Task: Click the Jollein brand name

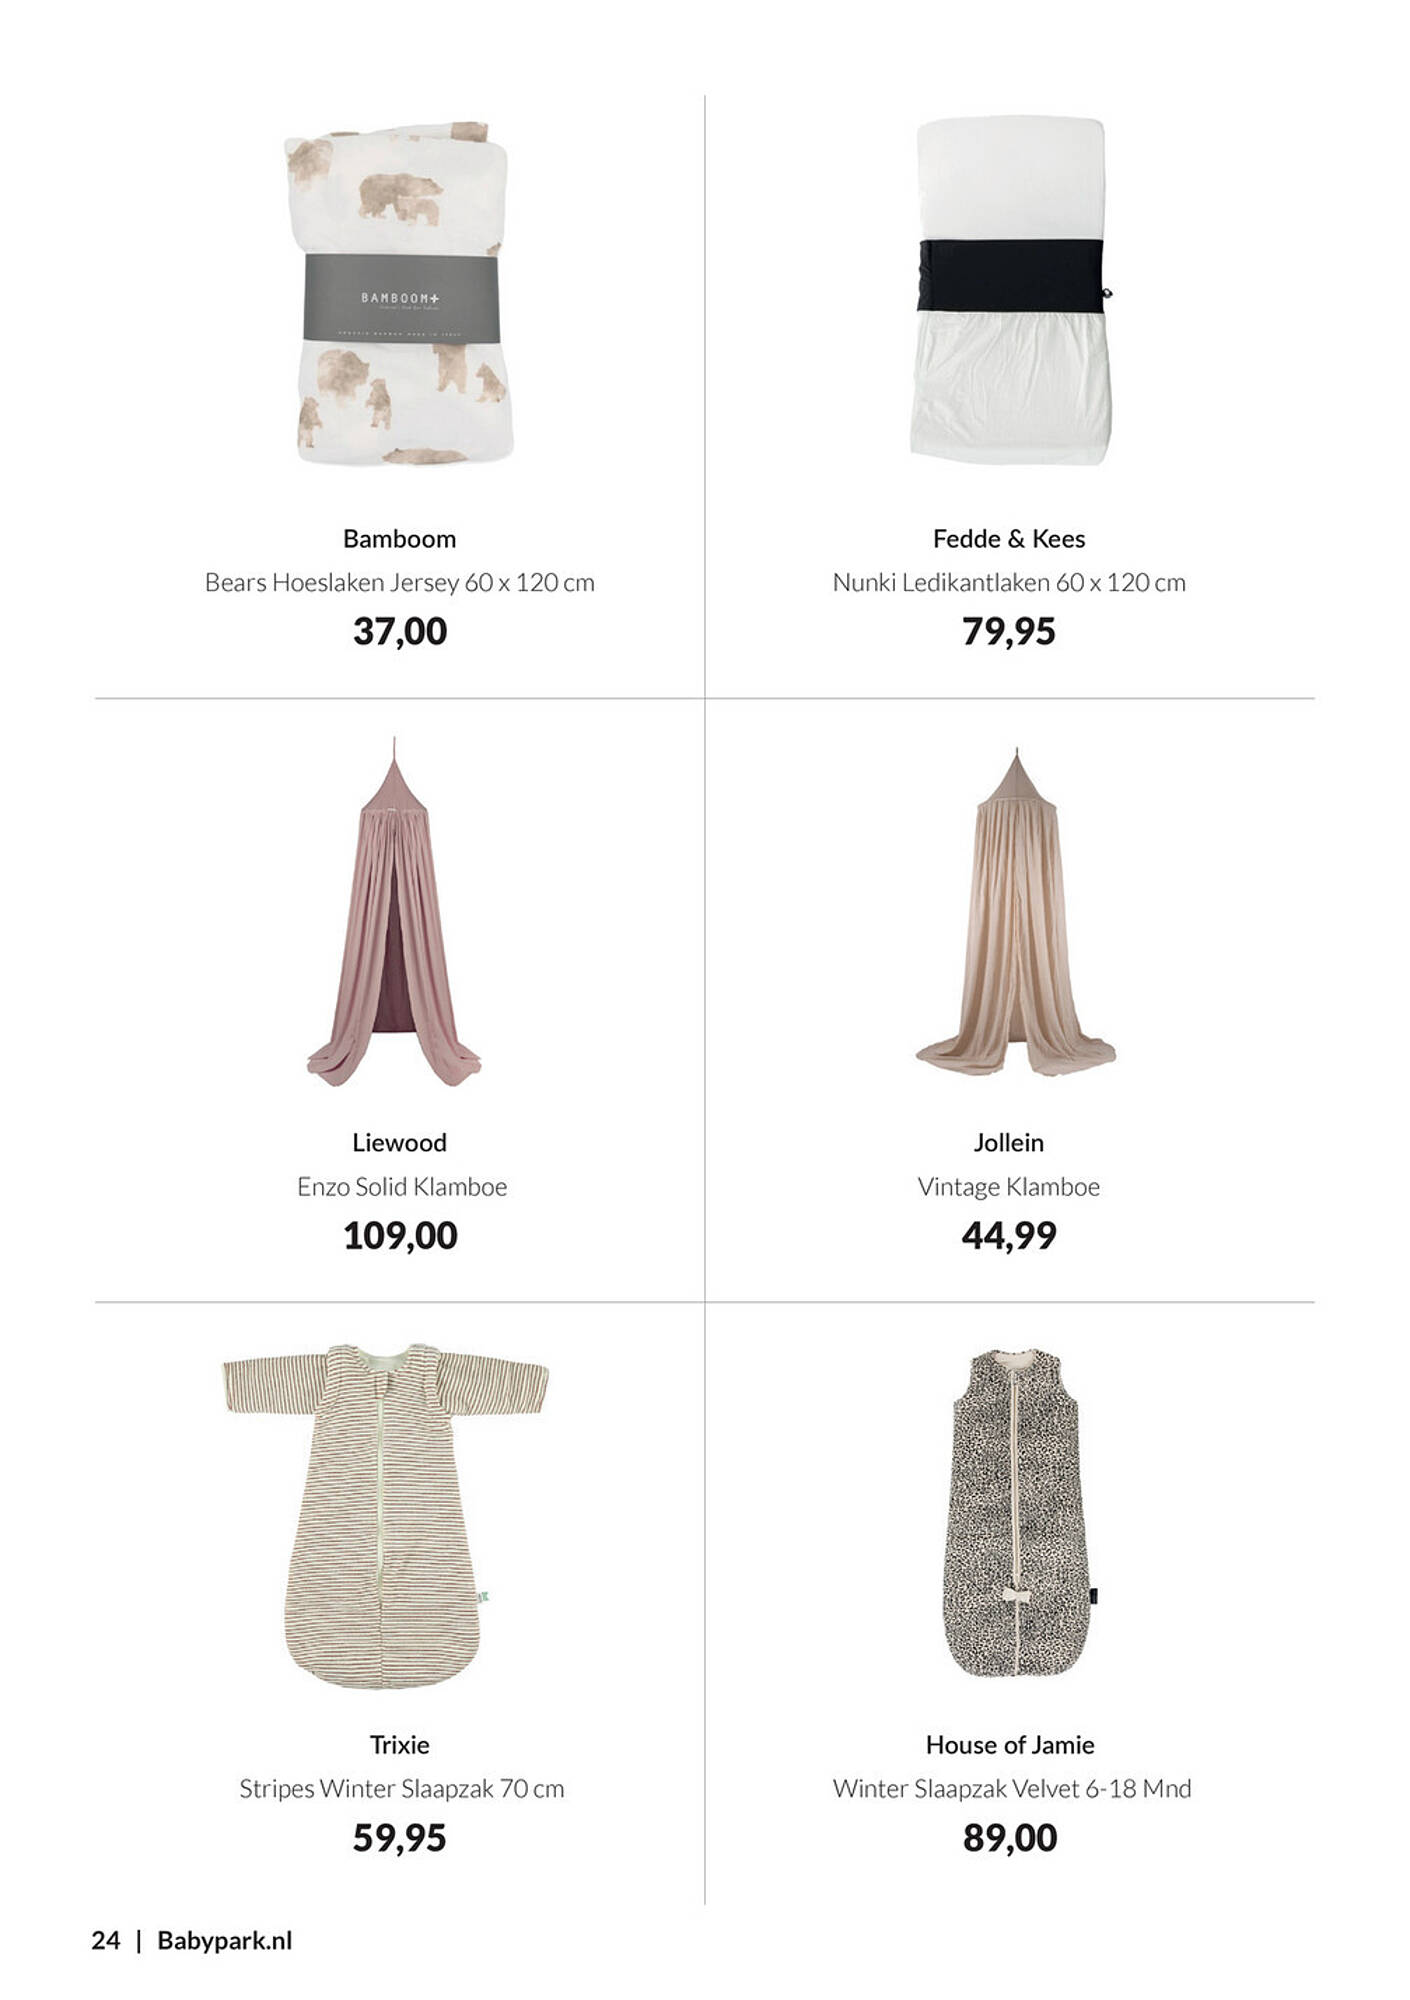Action: [x=1009, y=1143]
